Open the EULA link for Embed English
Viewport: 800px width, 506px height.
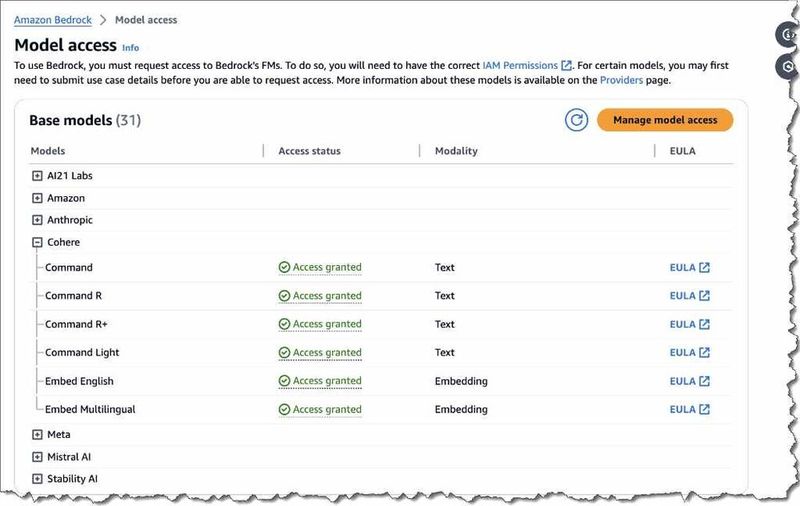pyautogui.click(x=689, y=381)
